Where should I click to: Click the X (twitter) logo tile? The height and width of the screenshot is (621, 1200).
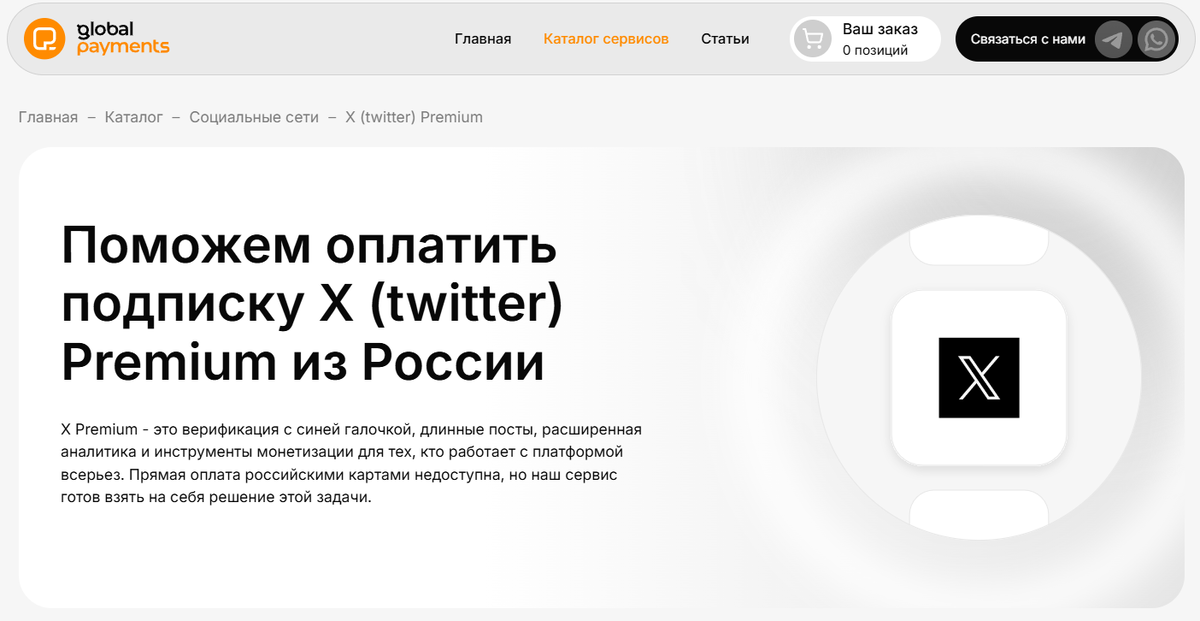point(979,378)
